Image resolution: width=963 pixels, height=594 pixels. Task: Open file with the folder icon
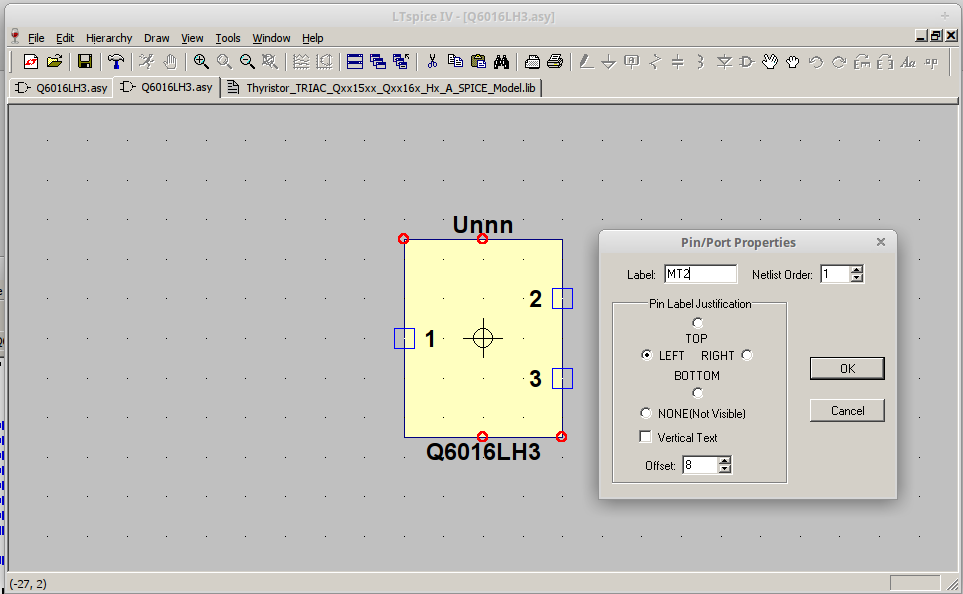54,62
